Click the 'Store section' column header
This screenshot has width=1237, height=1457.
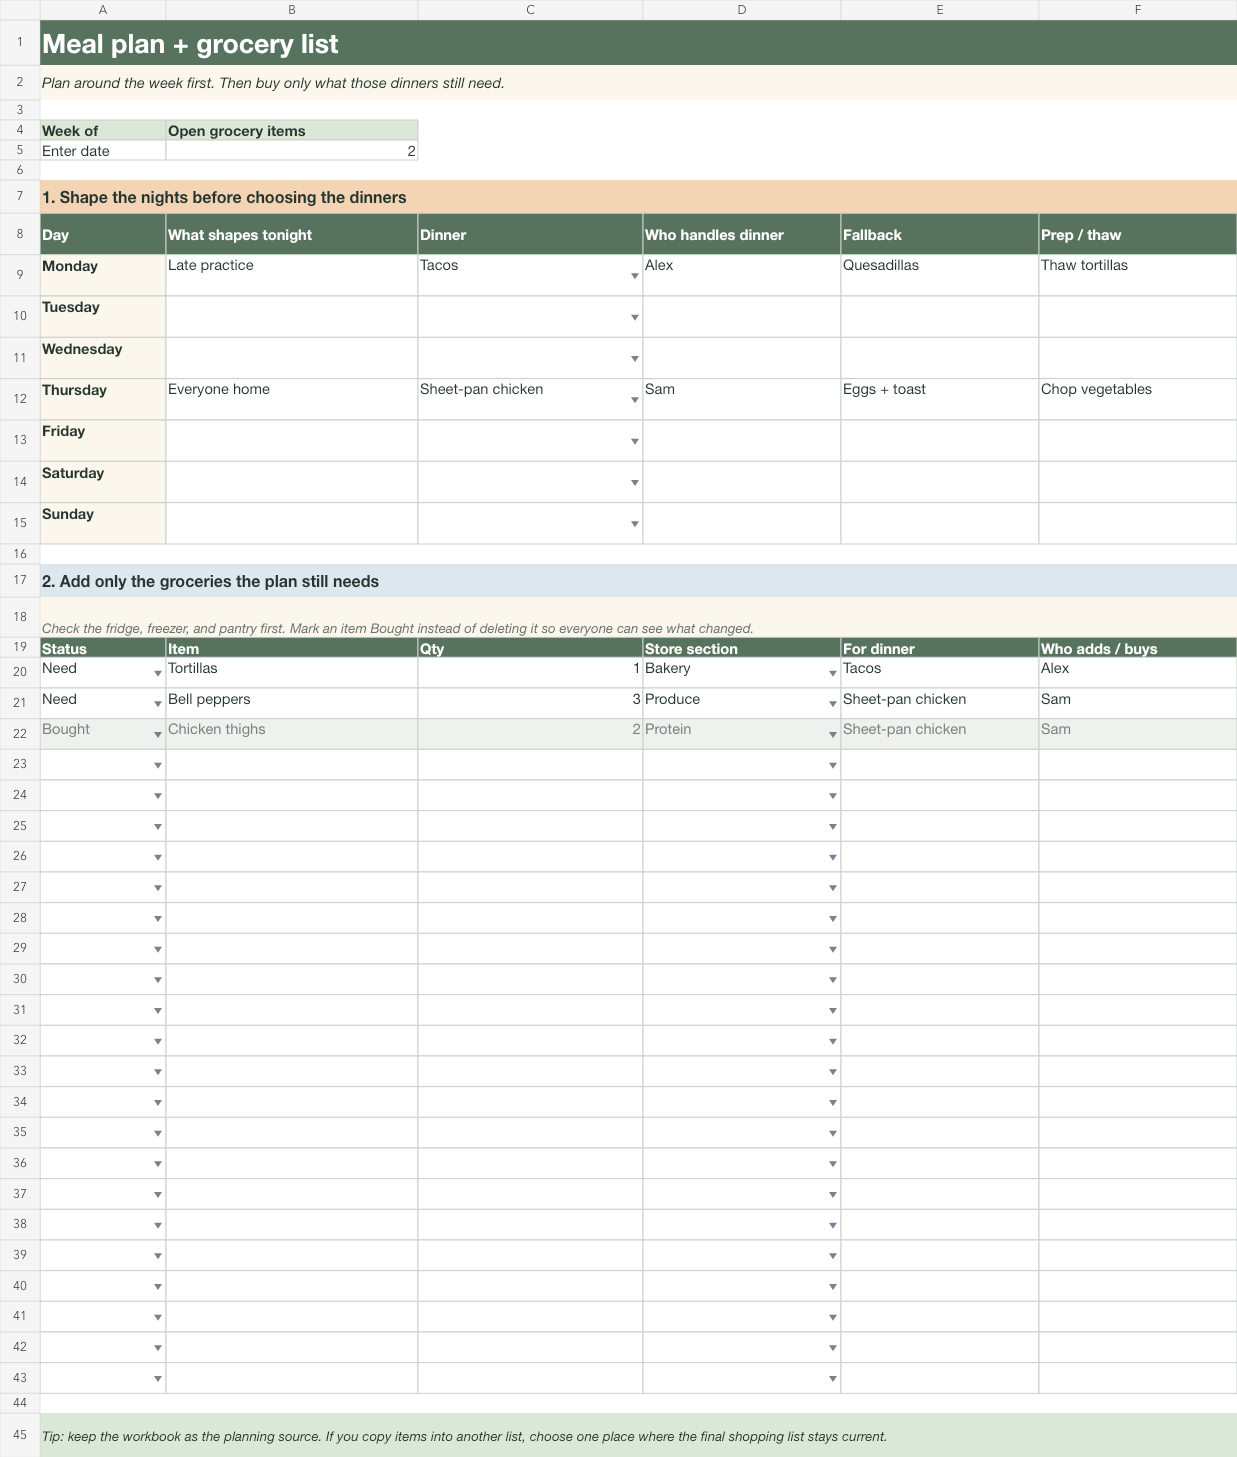click(742, 648)
